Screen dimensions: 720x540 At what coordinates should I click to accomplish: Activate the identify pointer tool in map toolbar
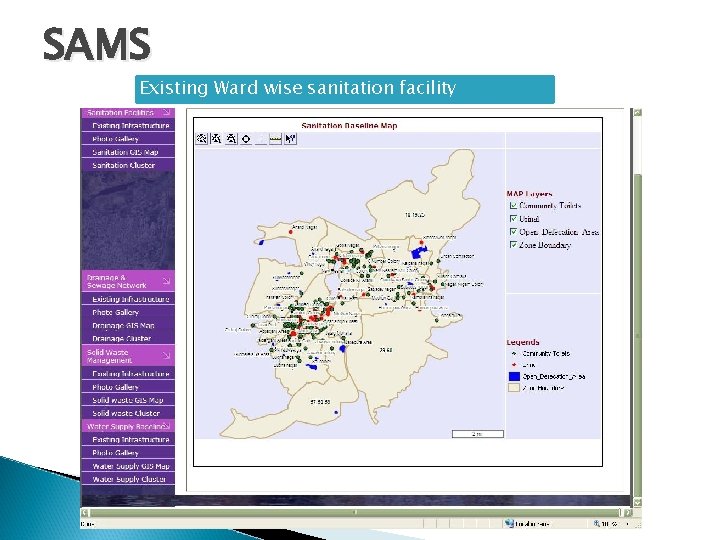pyautogui.click(x=290, y=139)
